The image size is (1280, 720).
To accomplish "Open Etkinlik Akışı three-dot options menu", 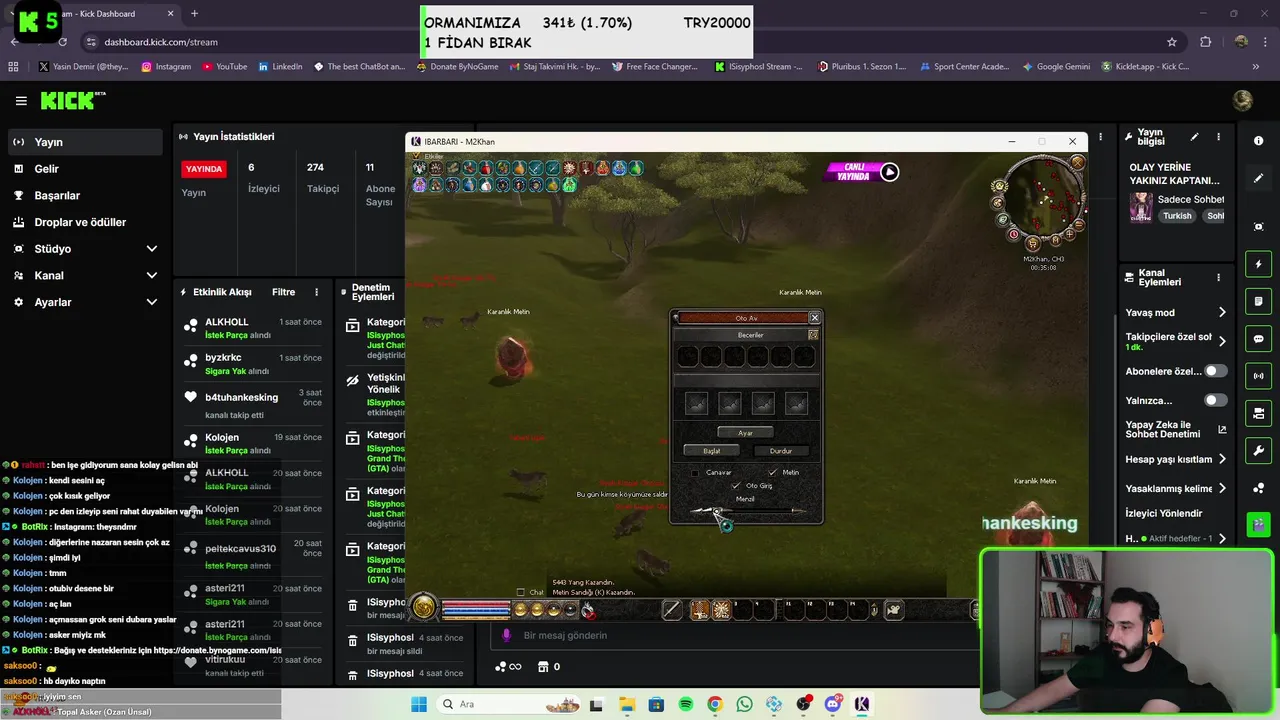I will click(x=317, y=292).
